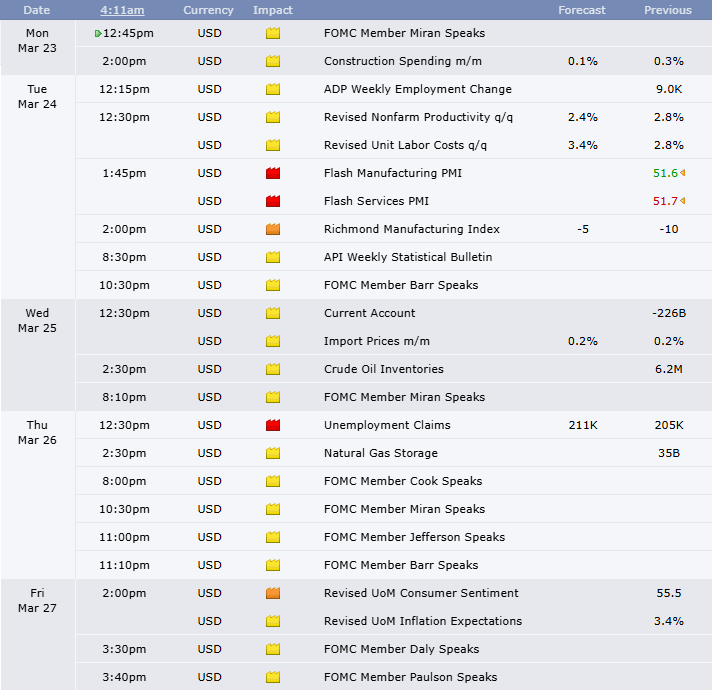Open Construction Spending m/m event
Screen dimensions: 712x690
(x=403, y=61)
